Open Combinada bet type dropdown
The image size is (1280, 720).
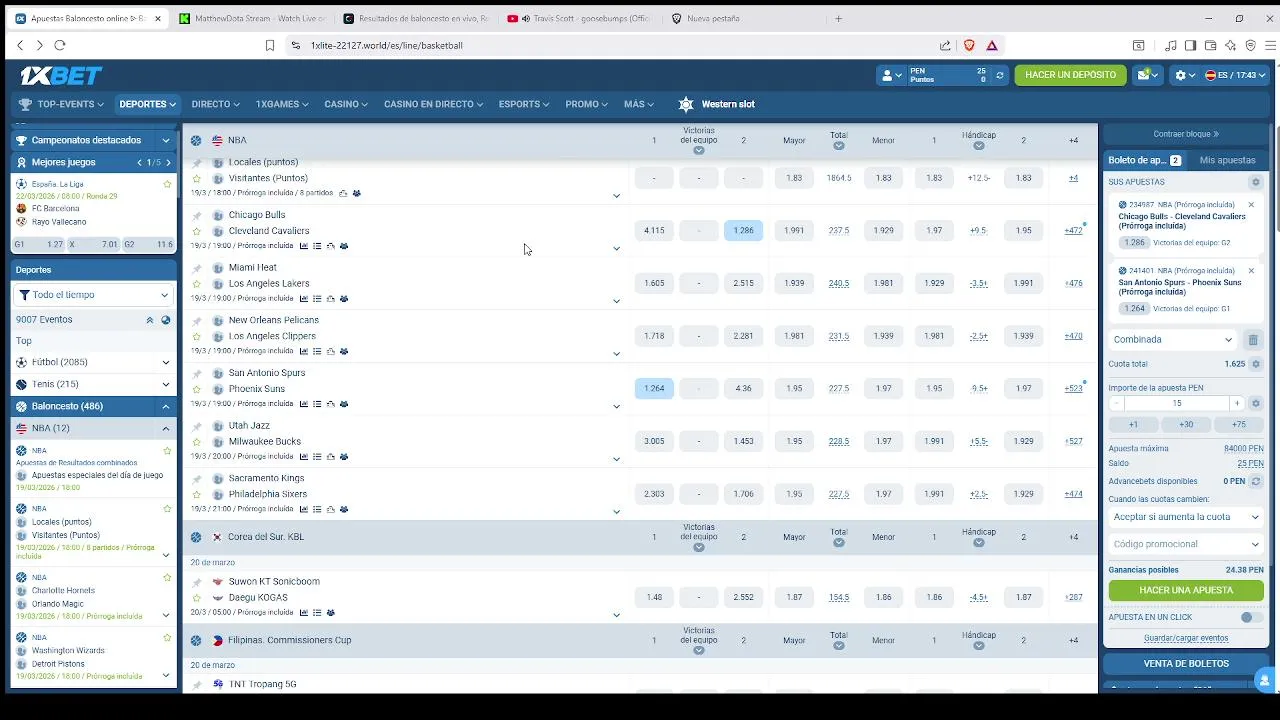pos(1173,340)
